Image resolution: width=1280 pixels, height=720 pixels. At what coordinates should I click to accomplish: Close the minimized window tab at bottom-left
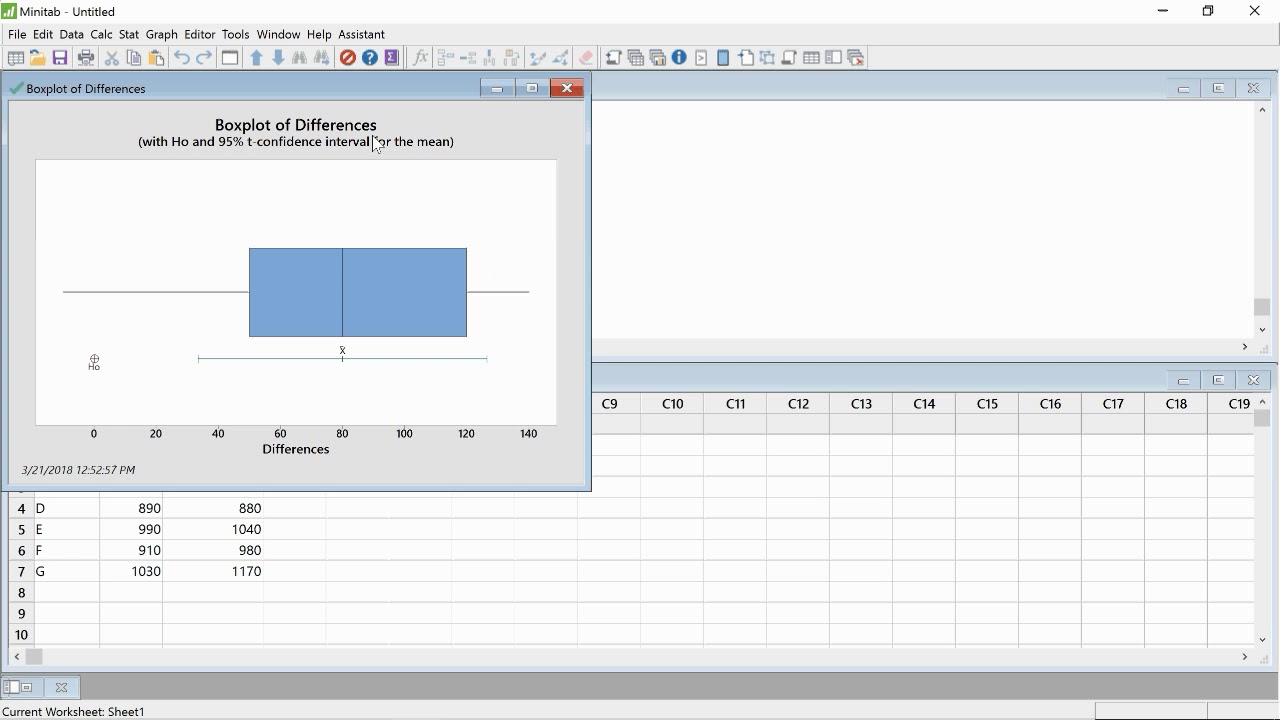pyautogui.click(x=61, y=687)
